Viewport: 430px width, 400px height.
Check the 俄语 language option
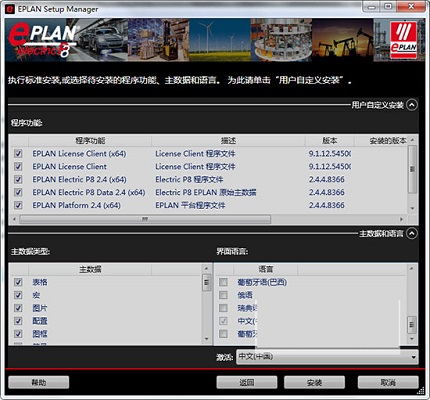(x=223, y=295)
